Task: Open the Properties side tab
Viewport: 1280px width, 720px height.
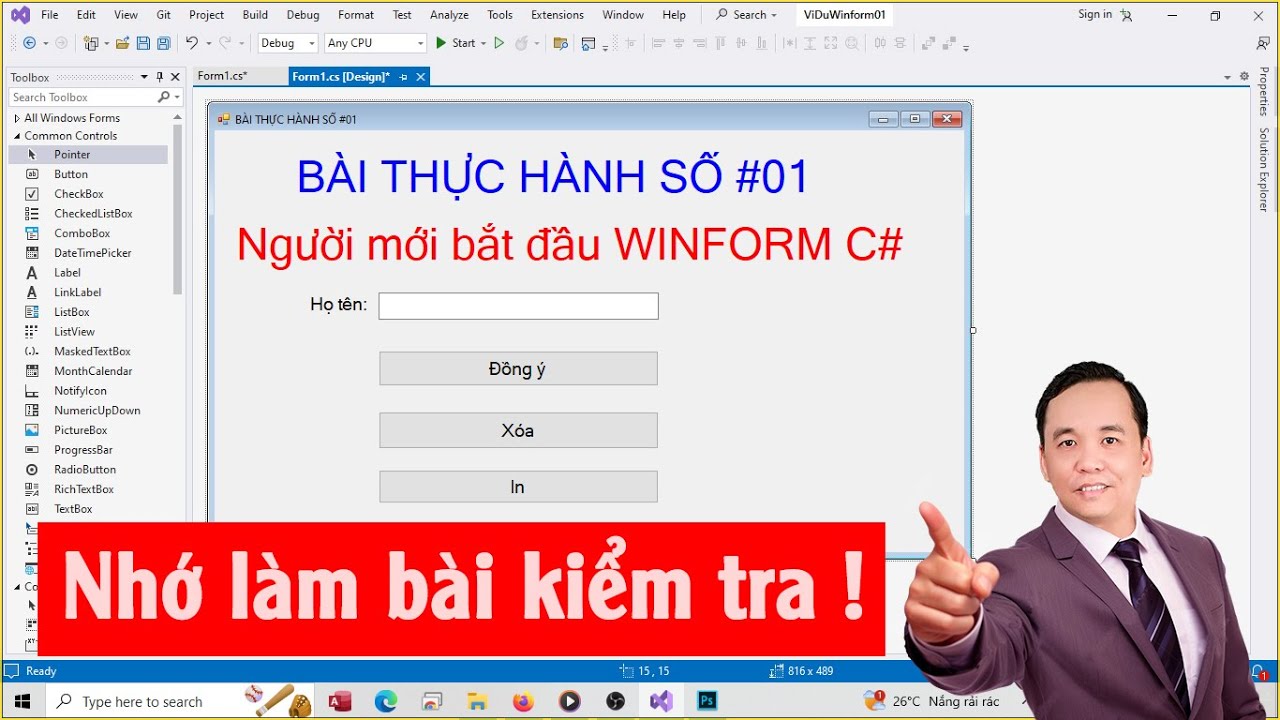Action: 1264,92
